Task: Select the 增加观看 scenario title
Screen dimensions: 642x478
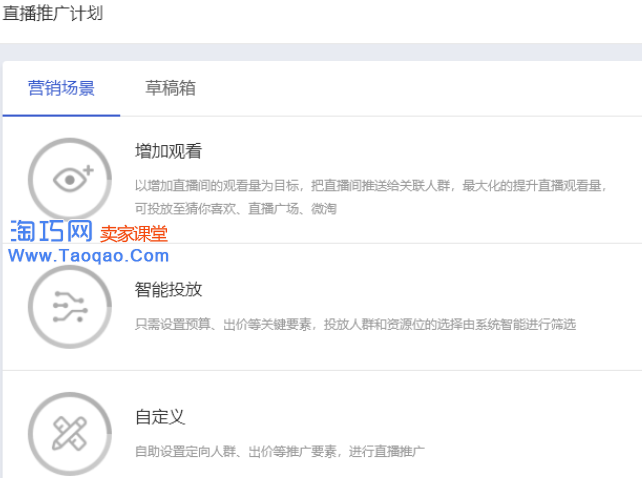Action: (x=168, y=151)
